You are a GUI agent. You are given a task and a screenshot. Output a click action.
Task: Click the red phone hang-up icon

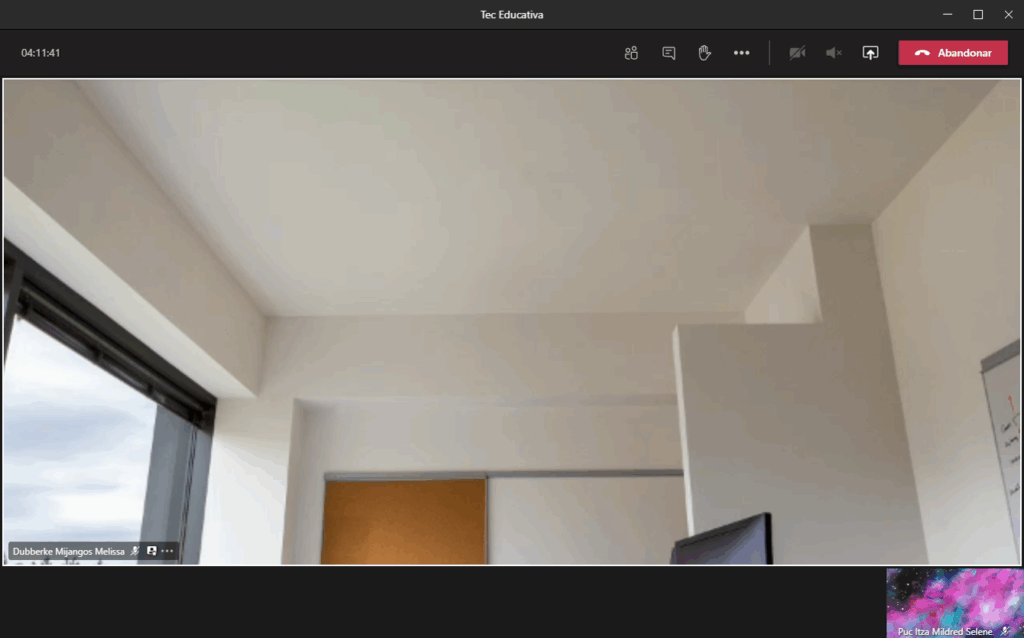(x=922, y=53)
